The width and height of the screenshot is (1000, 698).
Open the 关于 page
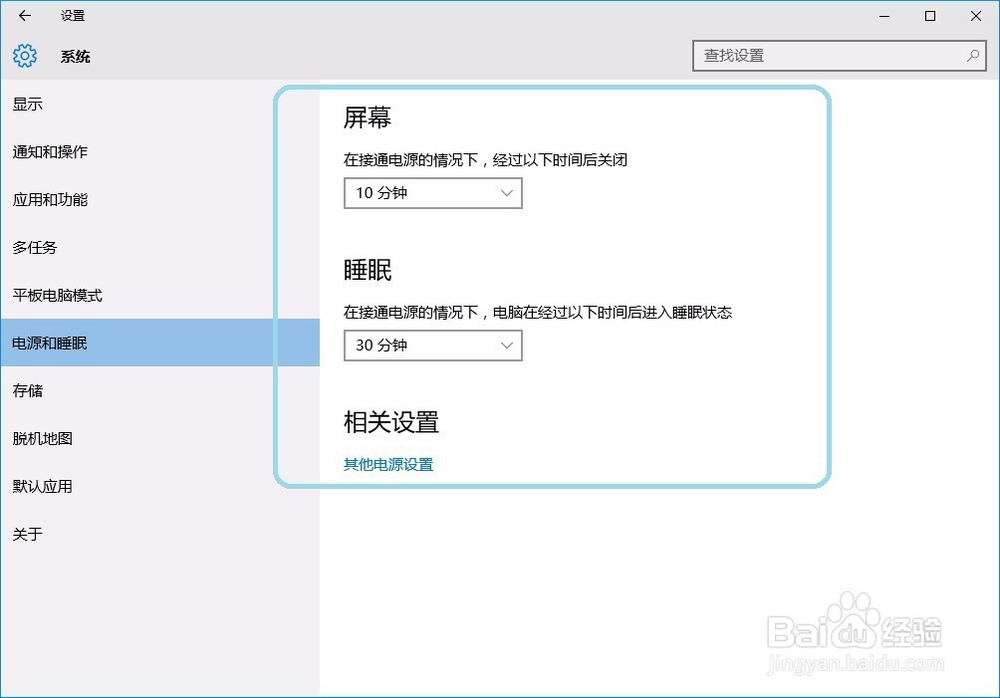coord(28,534)
